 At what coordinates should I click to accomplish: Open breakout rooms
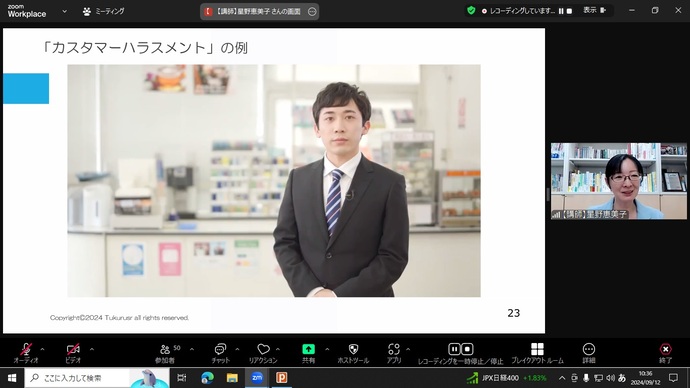click(x=537, y=353)
